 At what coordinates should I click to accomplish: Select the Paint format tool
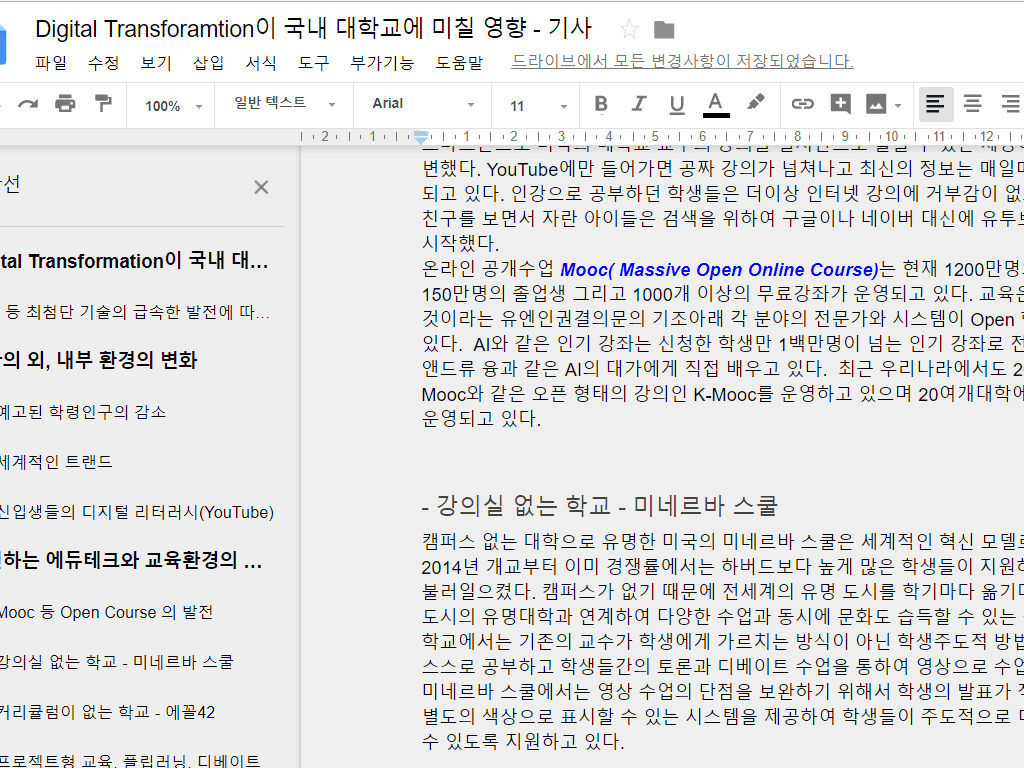coord(103,103)
